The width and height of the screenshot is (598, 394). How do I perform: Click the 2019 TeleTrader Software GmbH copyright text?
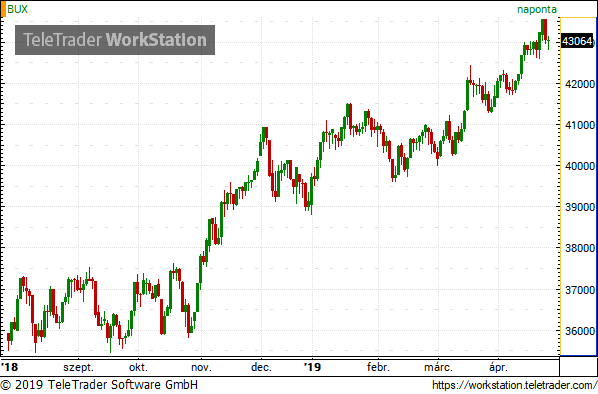(x=99, y=385)
